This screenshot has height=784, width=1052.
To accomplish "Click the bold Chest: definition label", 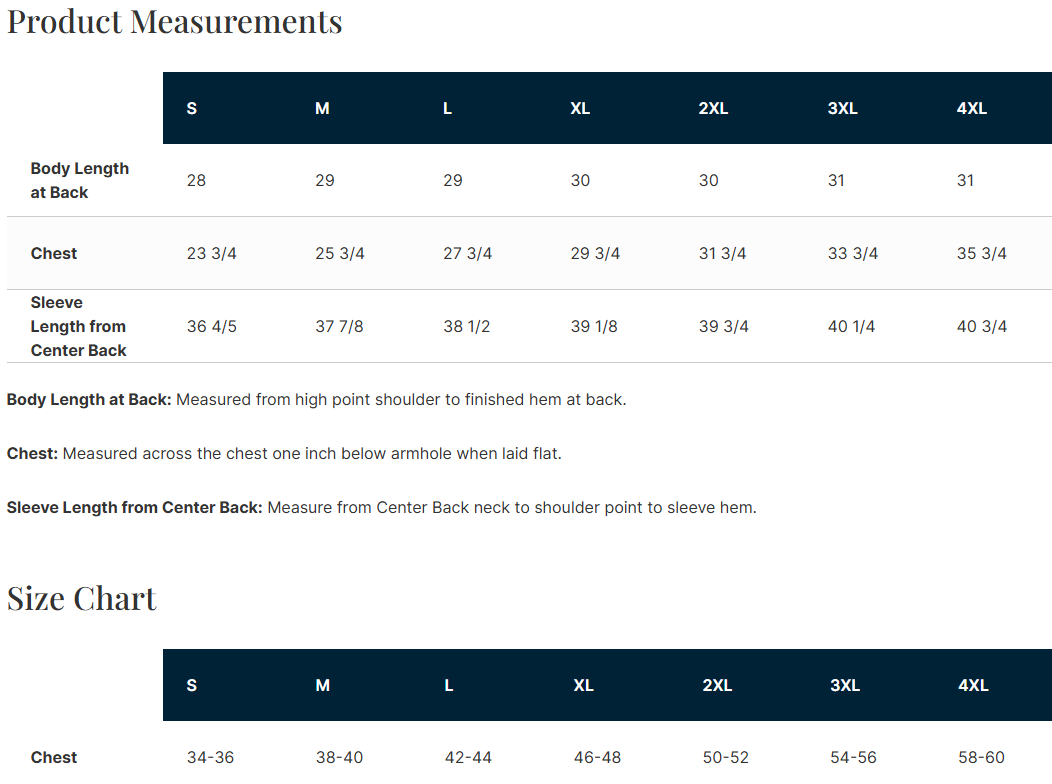I will pos(32,453).
